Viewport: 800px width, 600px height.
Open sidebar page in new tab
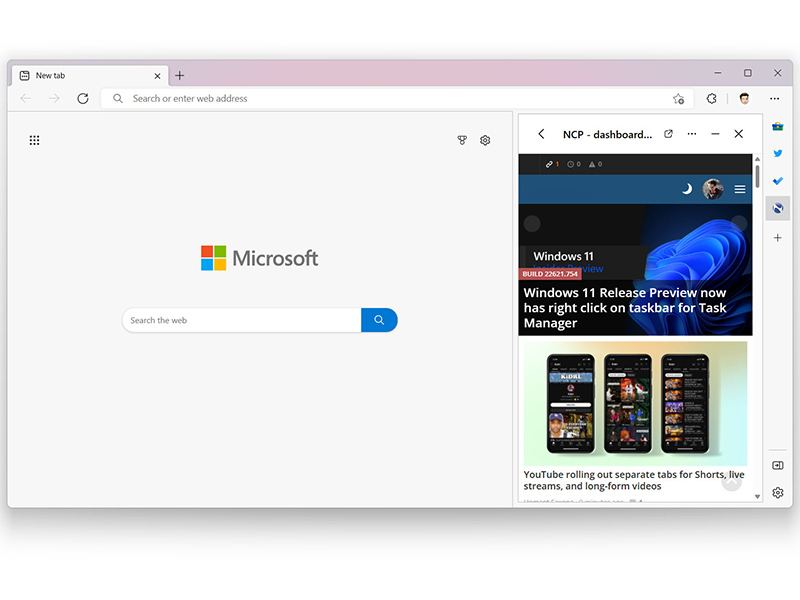(x=668, y=134)
